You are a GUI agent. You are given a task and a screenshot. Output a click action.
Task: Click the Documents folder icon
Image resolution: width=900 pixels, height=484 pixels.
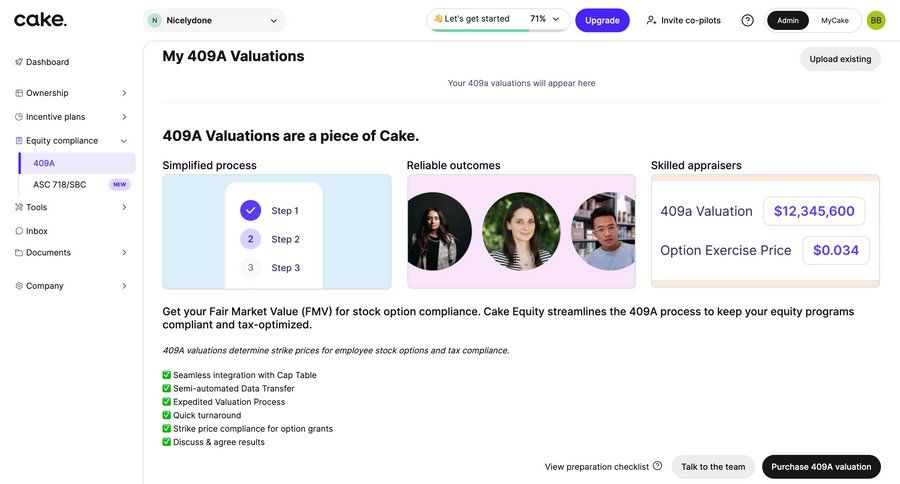coord(19,253)
